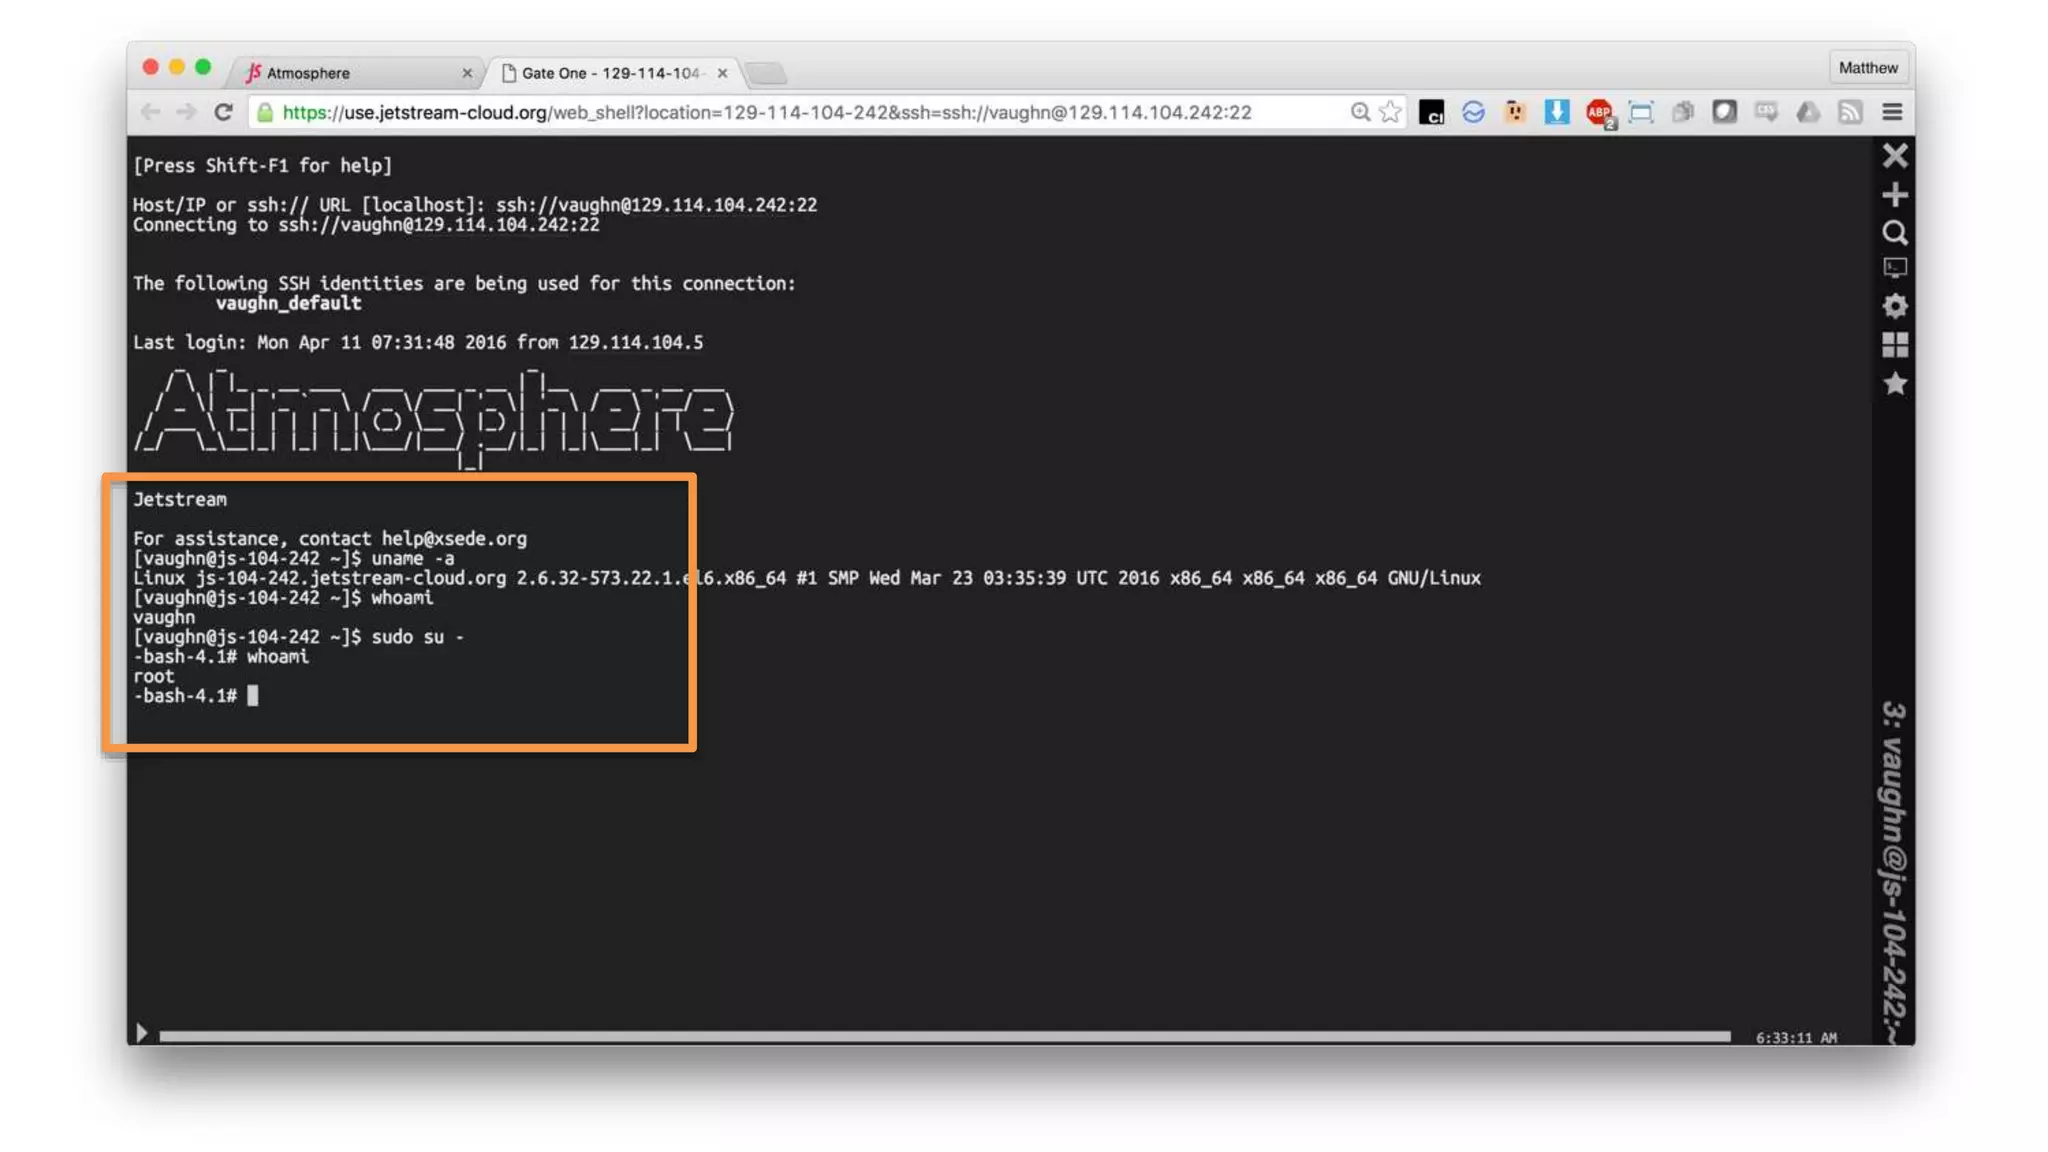Screen dimensions: 2048x1152
Task: Click the RSS feed extension icon
Action: (x=1850, y=112)
